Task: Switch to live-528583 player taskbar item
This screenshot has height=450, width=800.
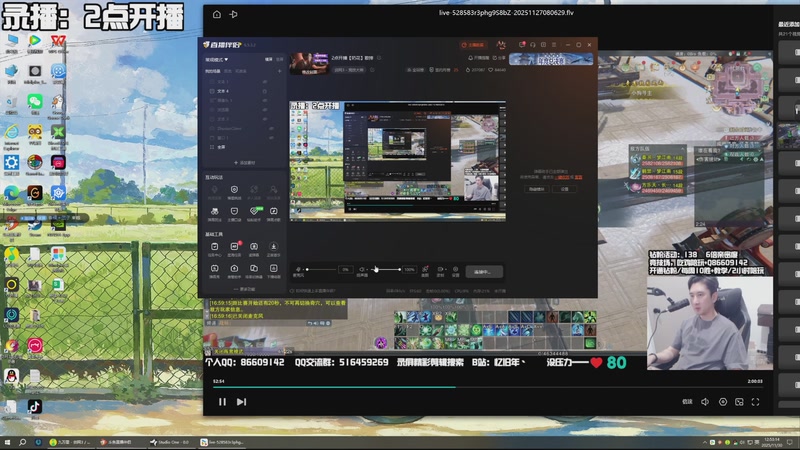Action: [x=222, y=442]
